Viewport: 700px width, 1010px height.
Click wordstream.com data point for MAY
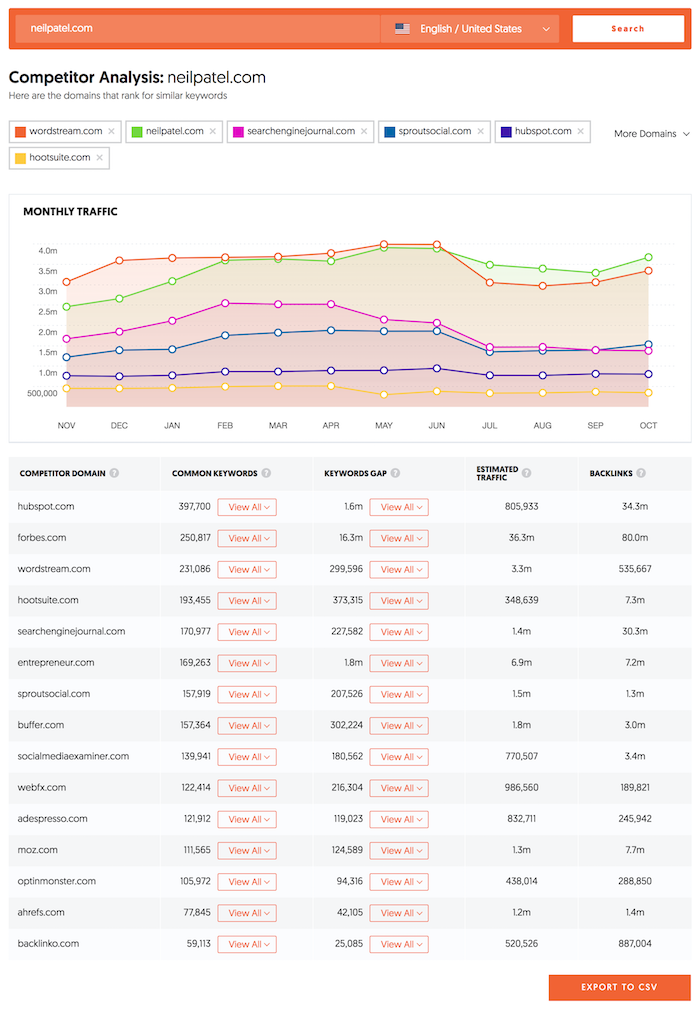point(384,244)
